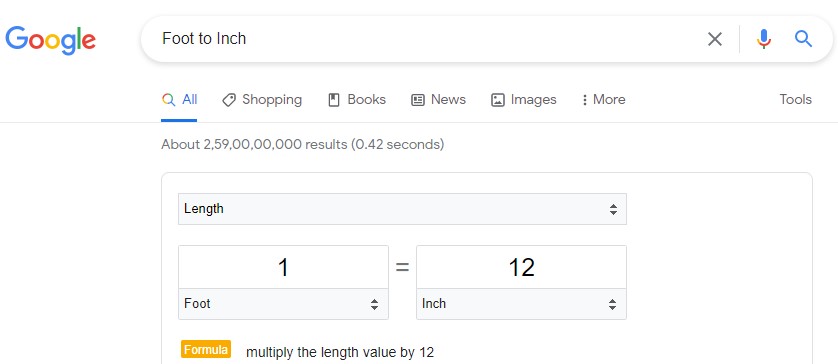Viewport: 838px width, 364px height.
Task: Open the Length unit type dropdown
Action: coord(402,209)
